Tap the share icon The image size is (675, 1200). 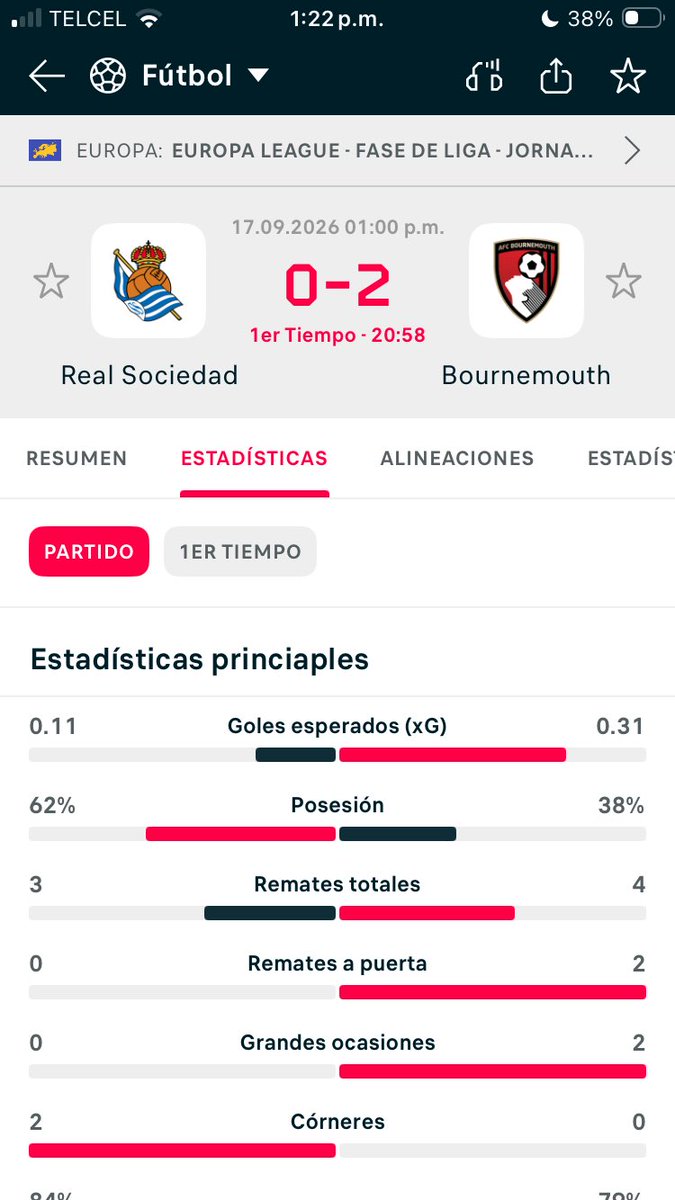(x=556, y=76)
